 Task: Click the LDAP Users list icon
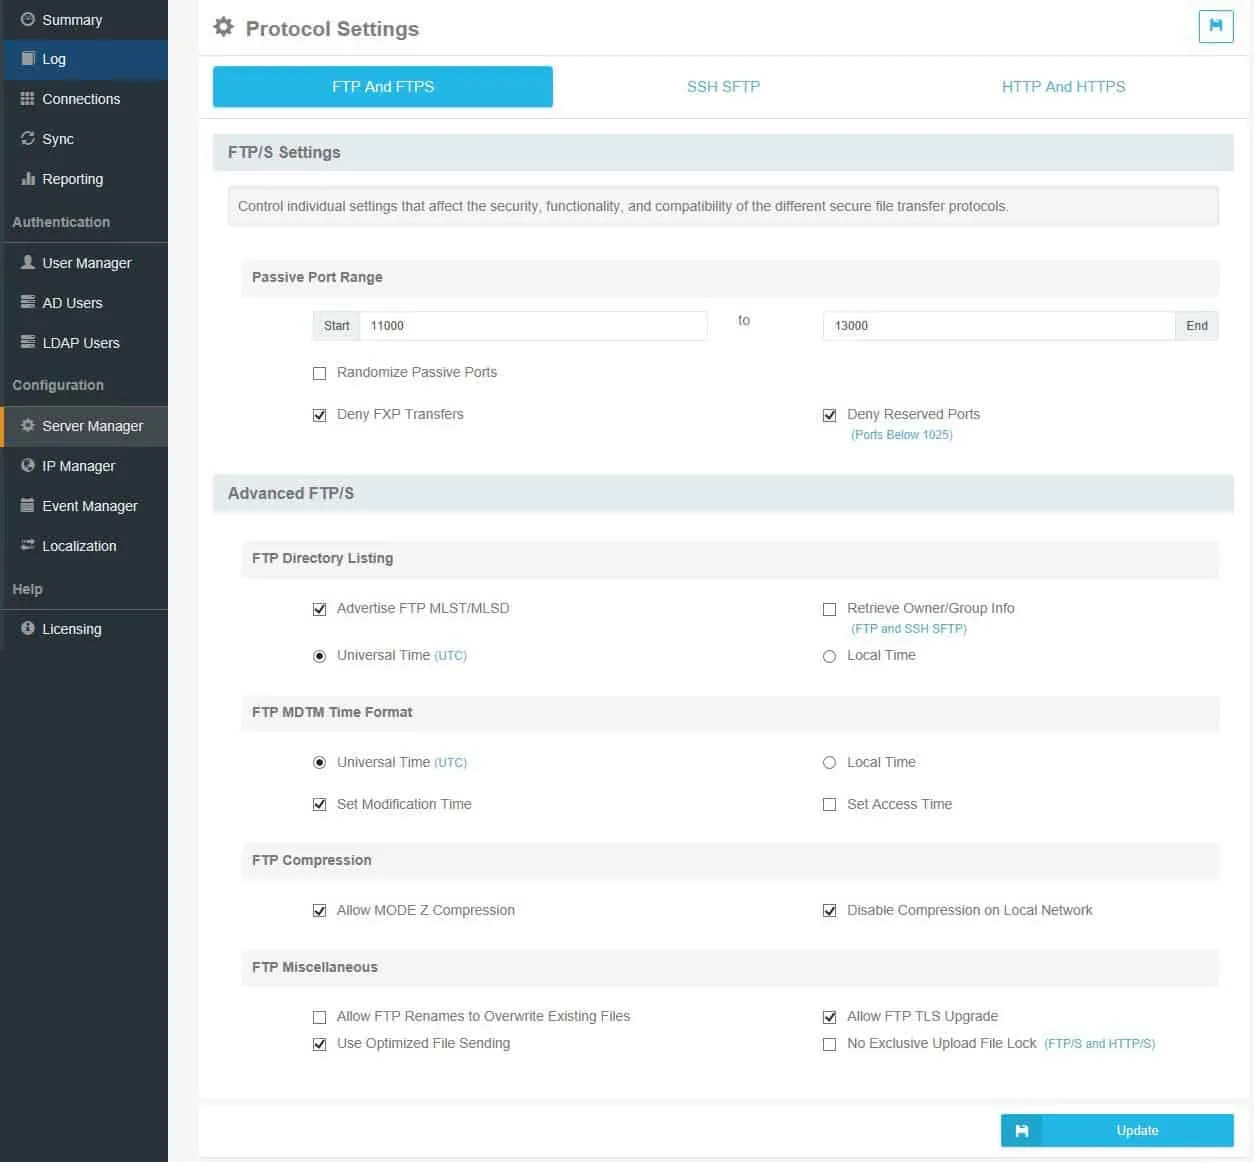28,342
